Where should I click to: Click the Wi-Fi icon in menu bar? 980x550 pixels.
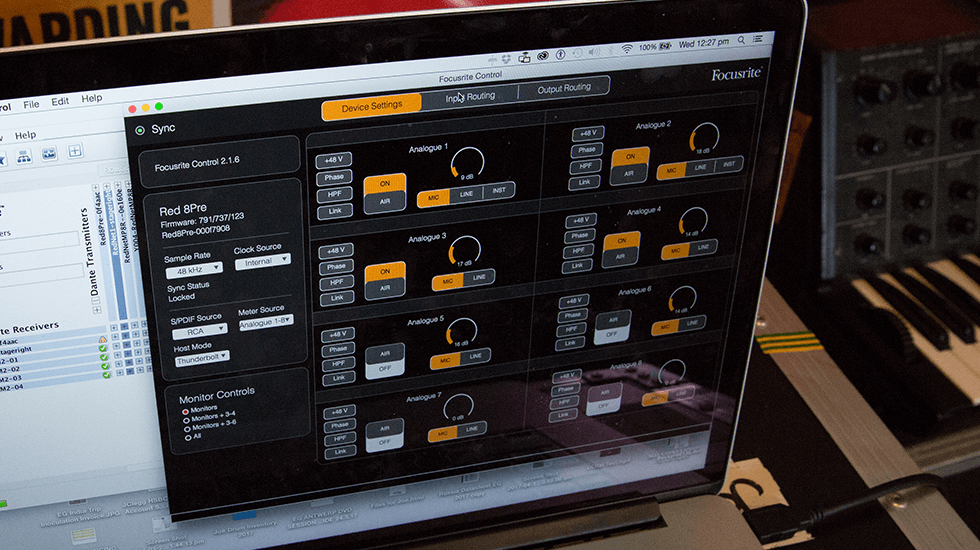(x=626, y=48)
